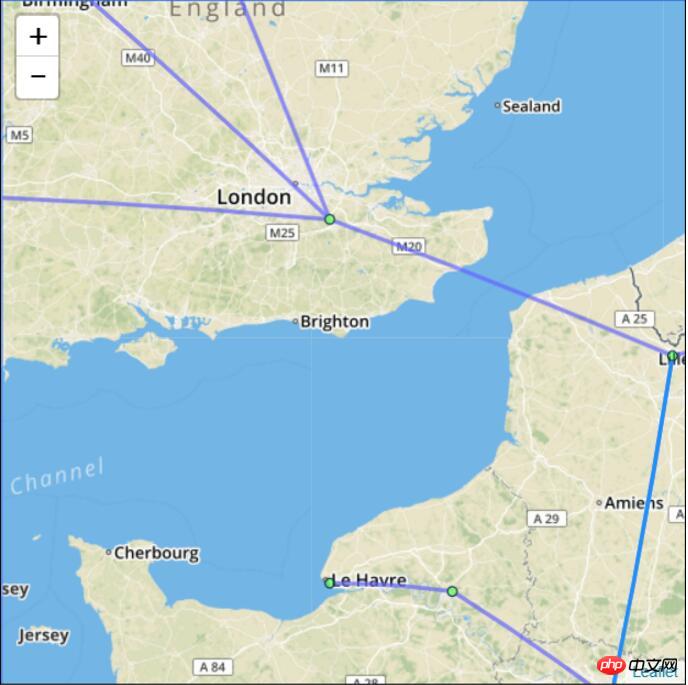Click the Amiens city label
Screen dimensions: 688x685
tap(634, 503)
